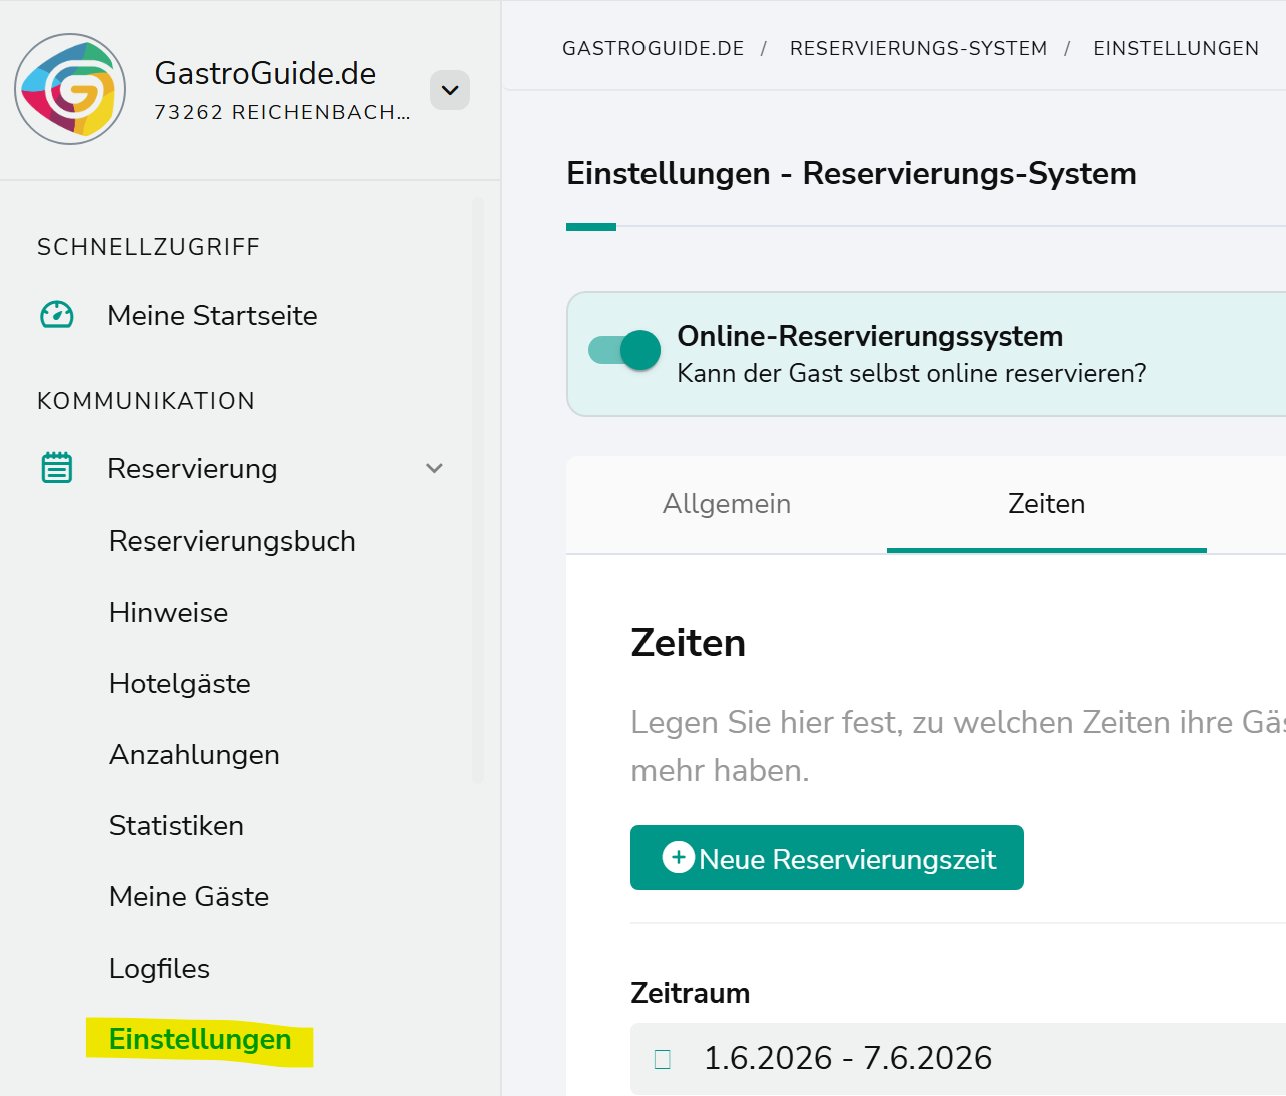Click the GastroGuide logo
This screenshot has width=1286, height=1096.
(70, 89)
